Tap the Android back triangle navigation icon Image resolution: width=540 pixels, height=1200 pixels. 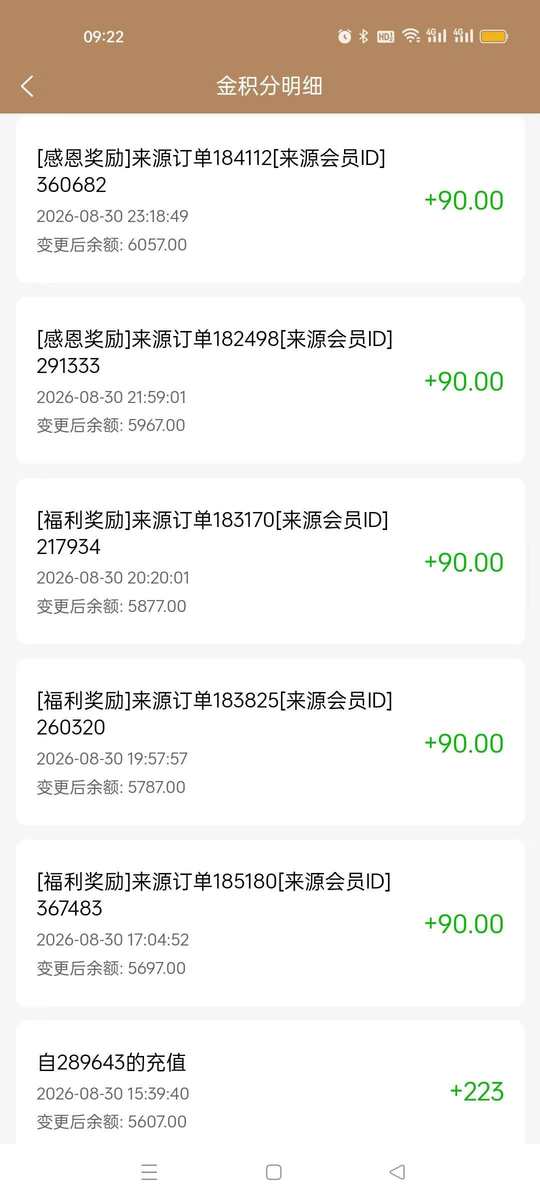[397, 1172]
